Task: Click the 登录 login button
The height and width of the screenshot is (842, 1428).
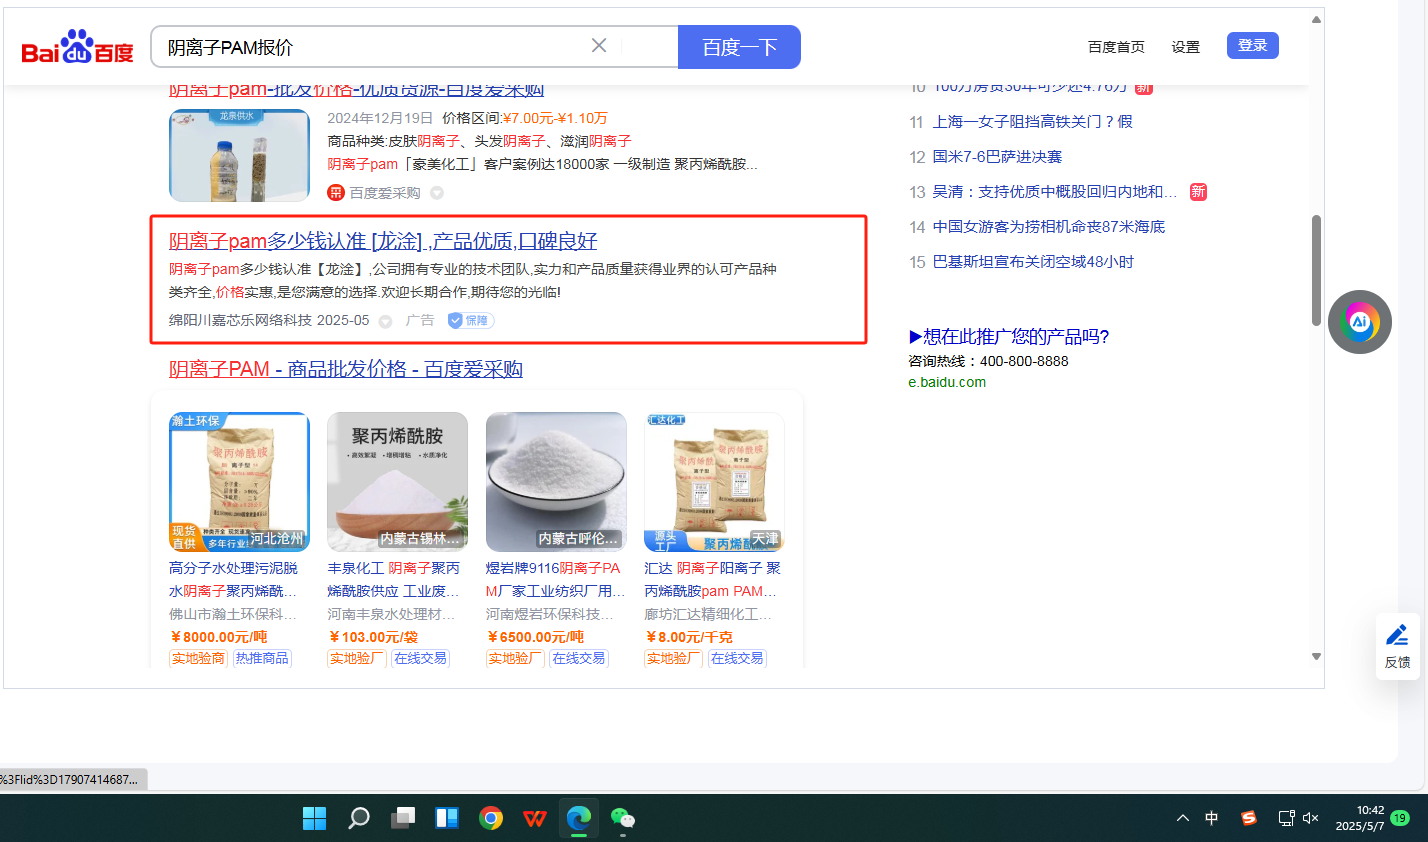Action: tap(1253, 45)
